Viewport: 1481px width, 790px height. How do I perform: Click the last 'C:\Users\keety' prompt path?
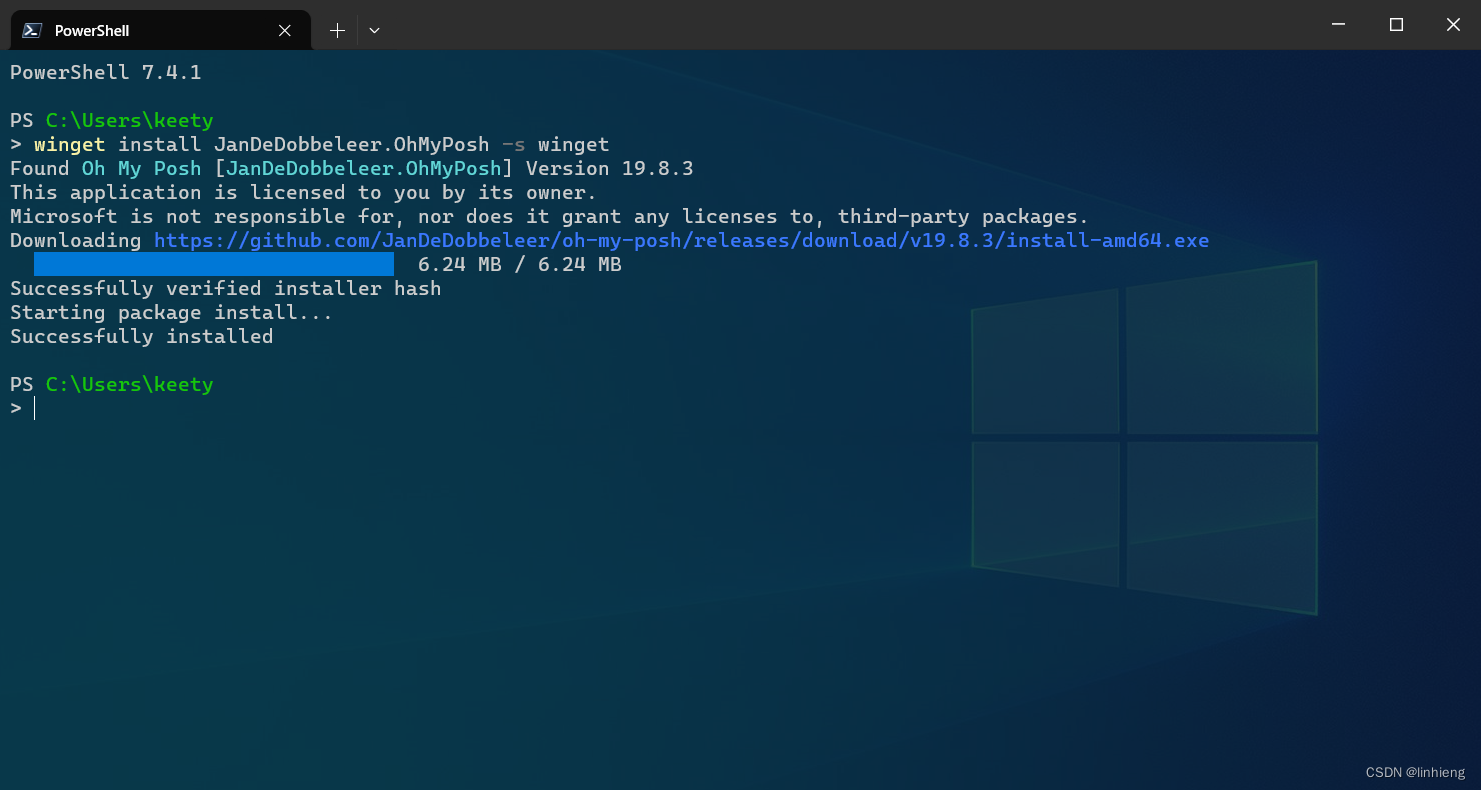130,384
